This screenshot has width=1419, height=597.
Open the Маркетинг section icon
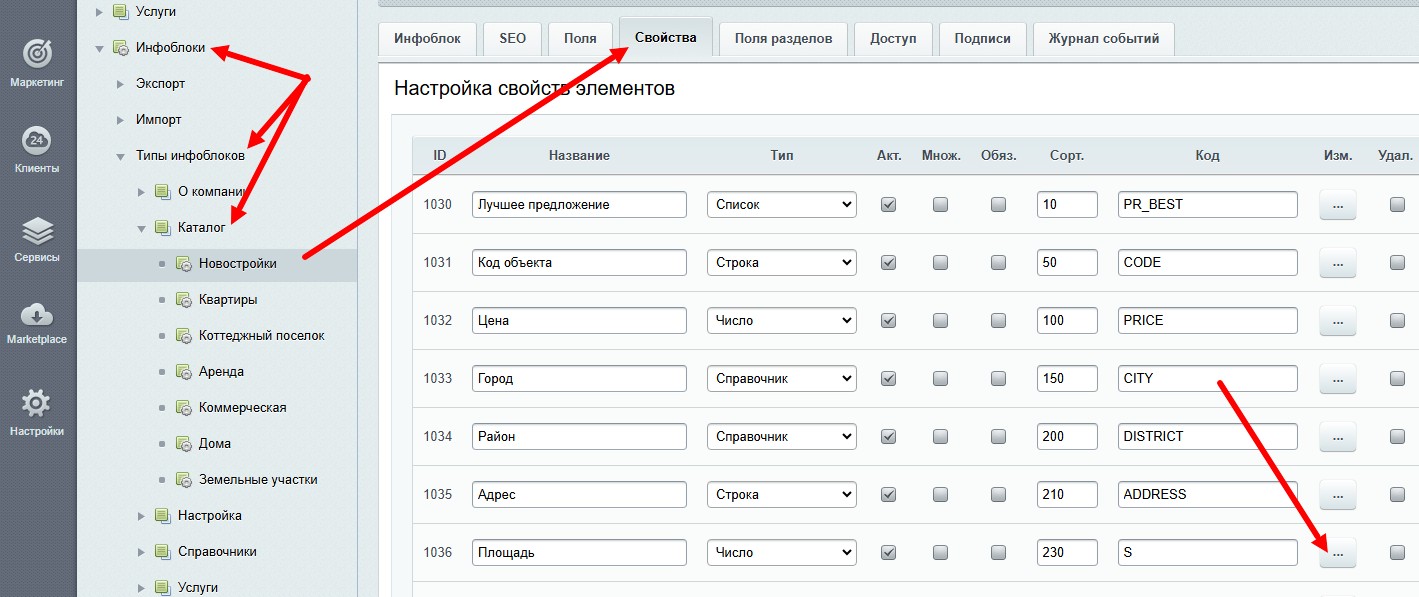[37, 53]
